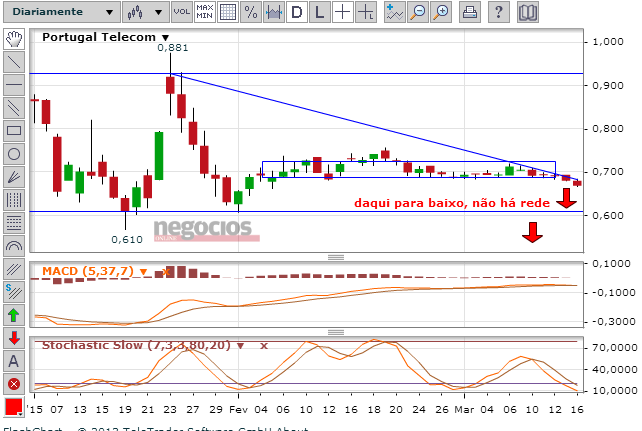Click the 'daqui para baixo, não há rede' annotation
The image size is (642, 431).
(452, 203)
